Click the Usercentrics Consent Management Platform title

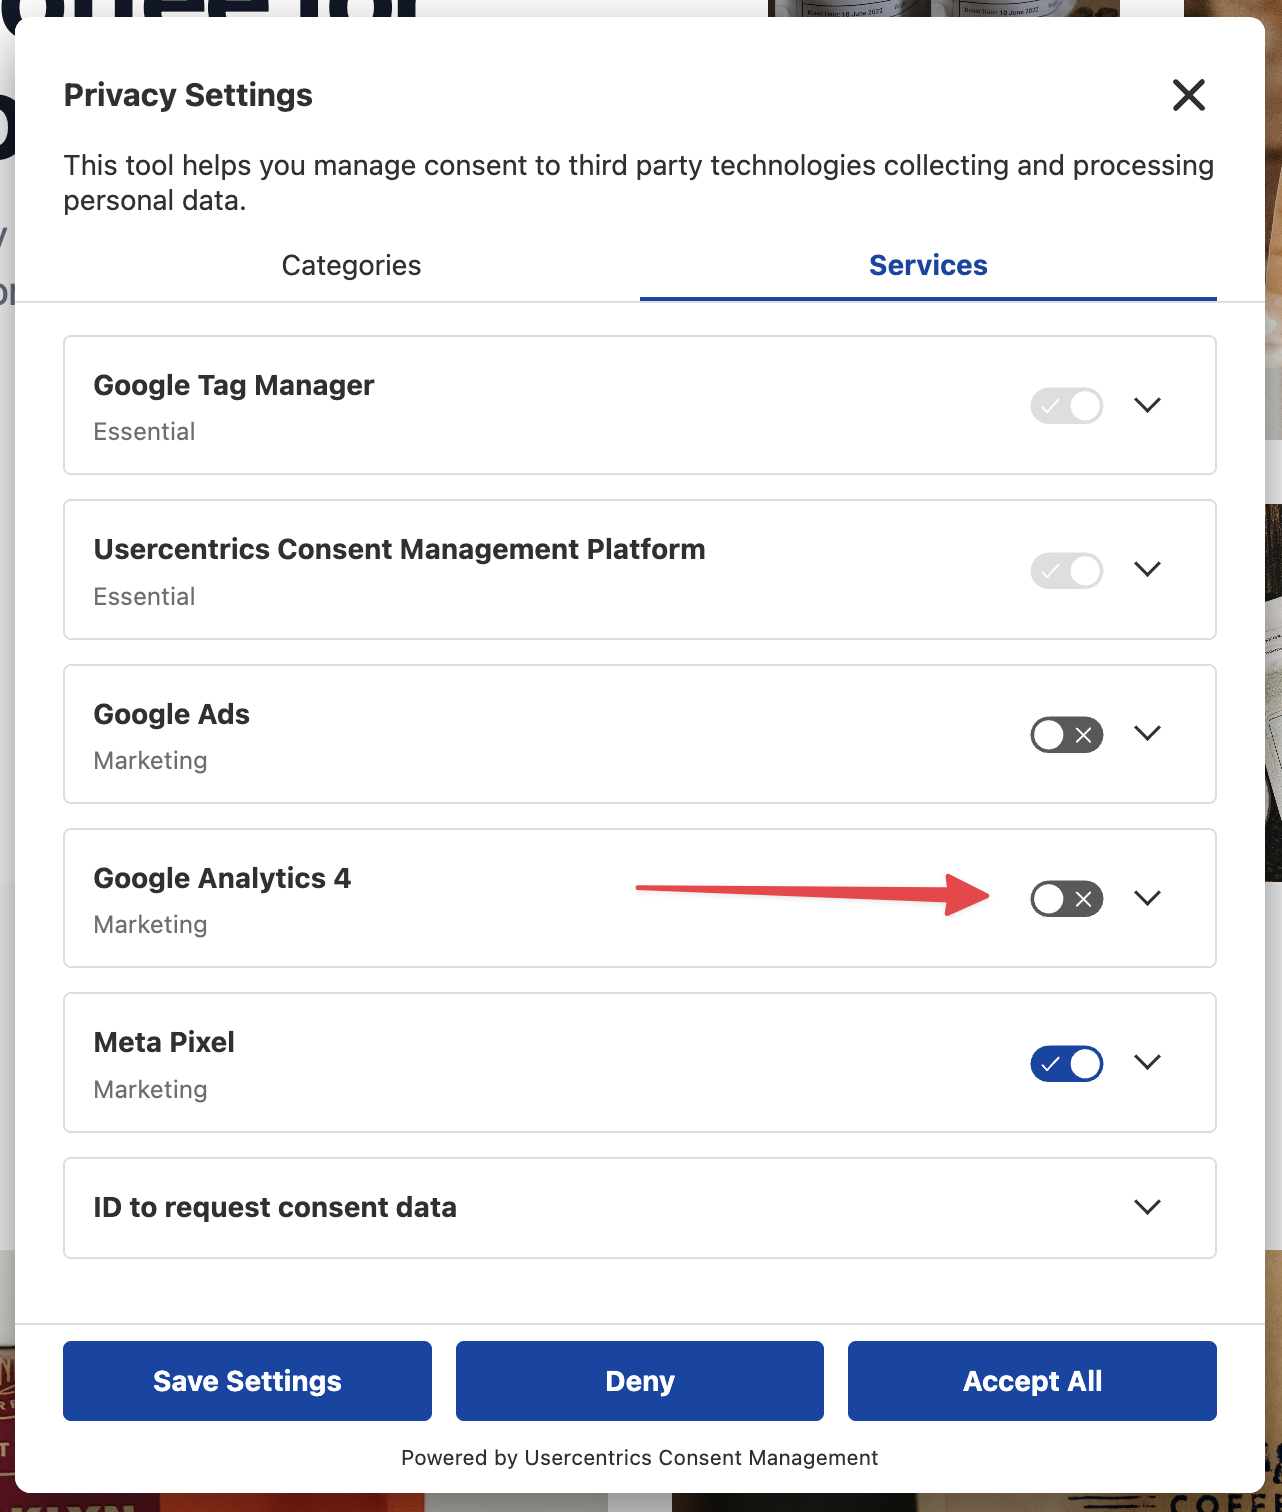(x=400, y=550)
